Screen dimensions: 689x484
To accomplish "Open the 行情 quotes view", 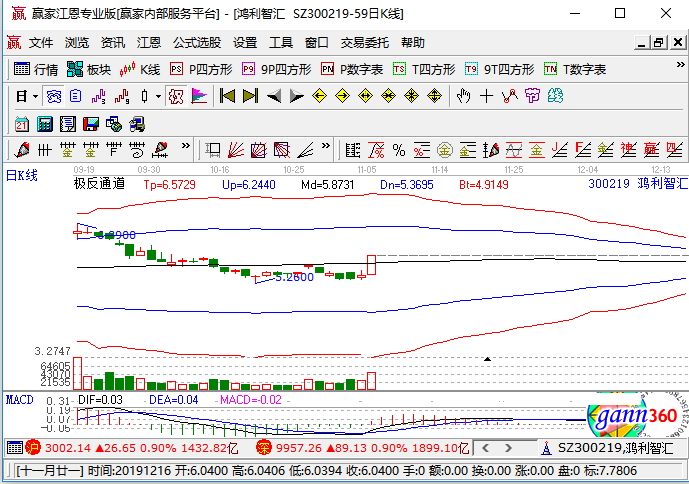I will [x=36, y=69].
